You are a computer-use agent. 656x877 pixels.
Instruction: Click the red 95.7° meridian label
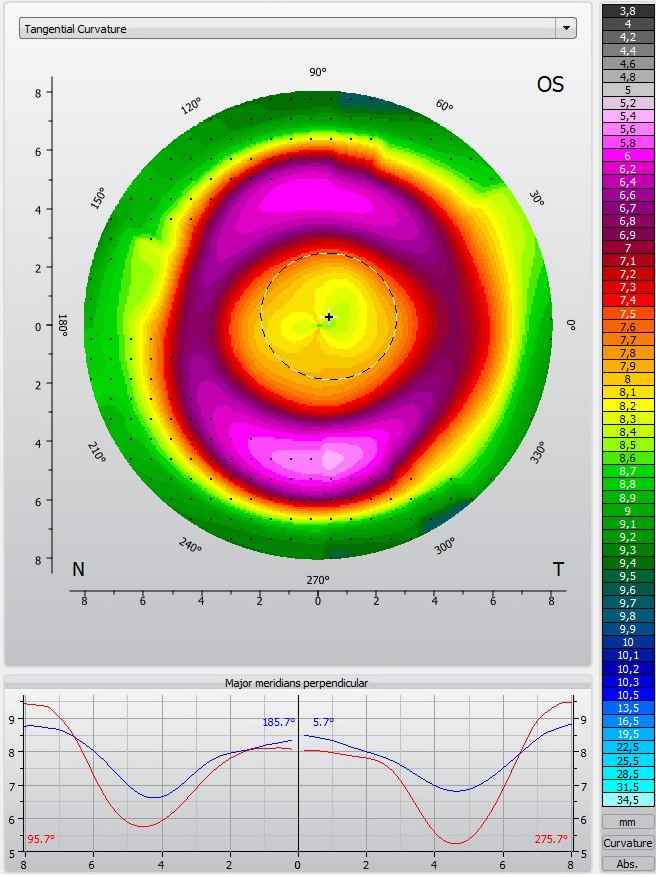(41, 839)
